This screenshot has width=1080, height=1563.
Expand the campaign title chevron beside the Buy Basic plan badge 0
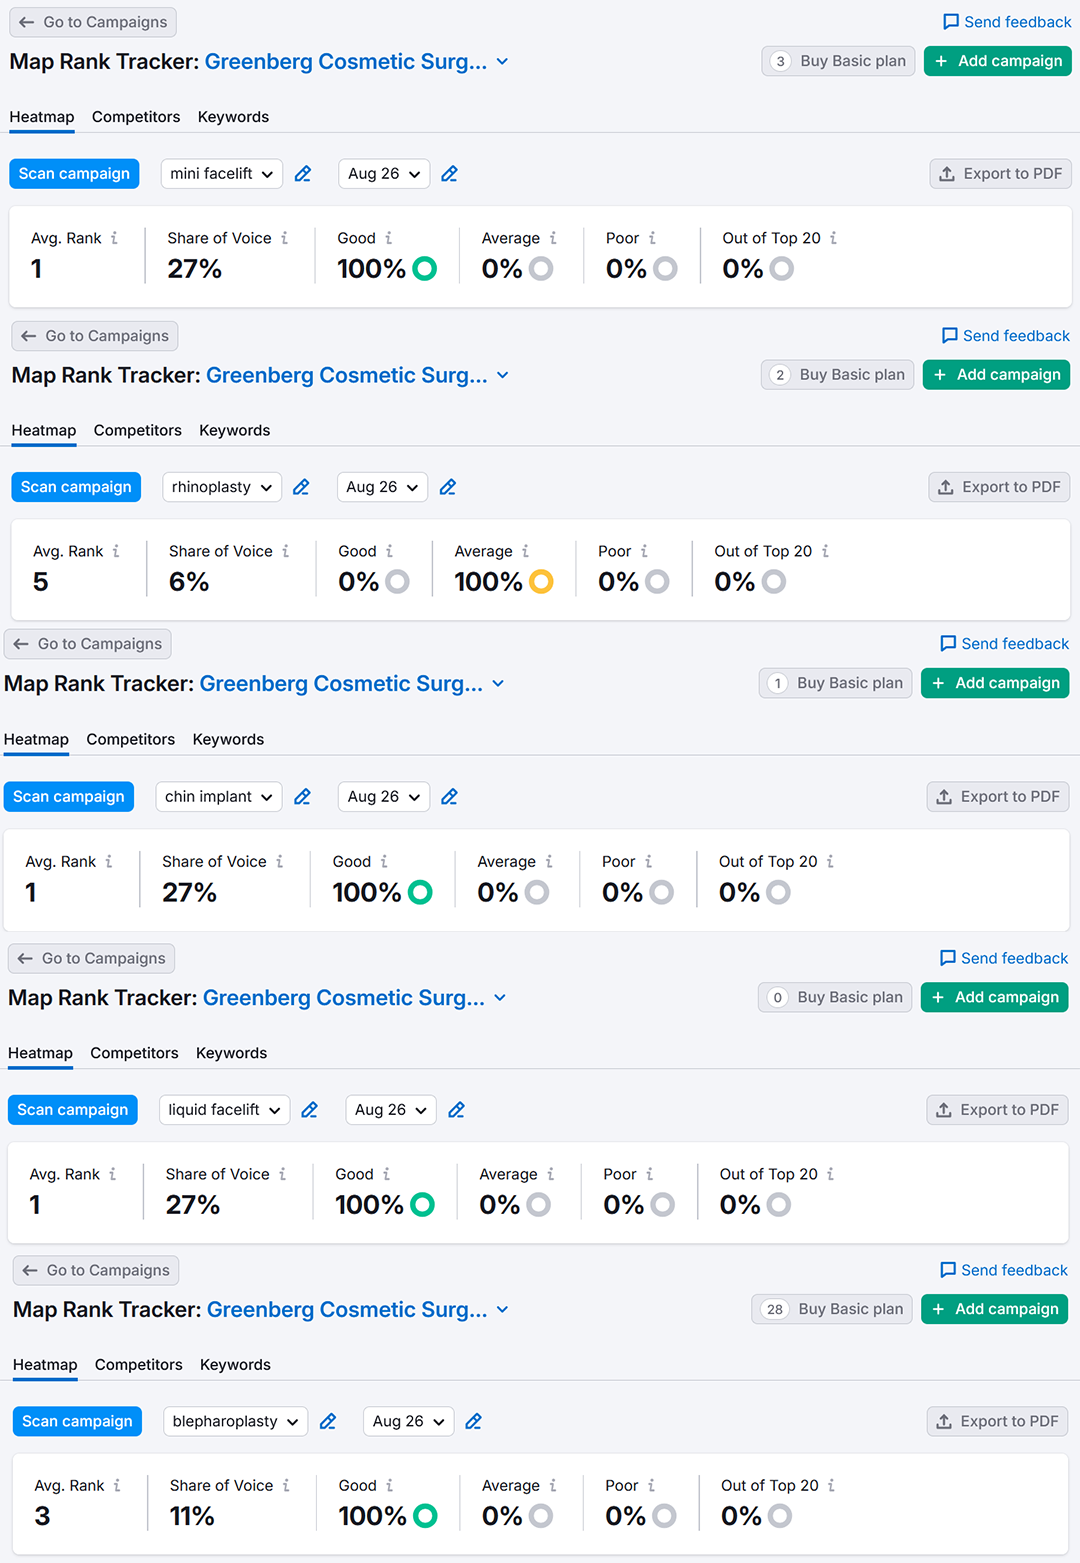pos(500,998)
